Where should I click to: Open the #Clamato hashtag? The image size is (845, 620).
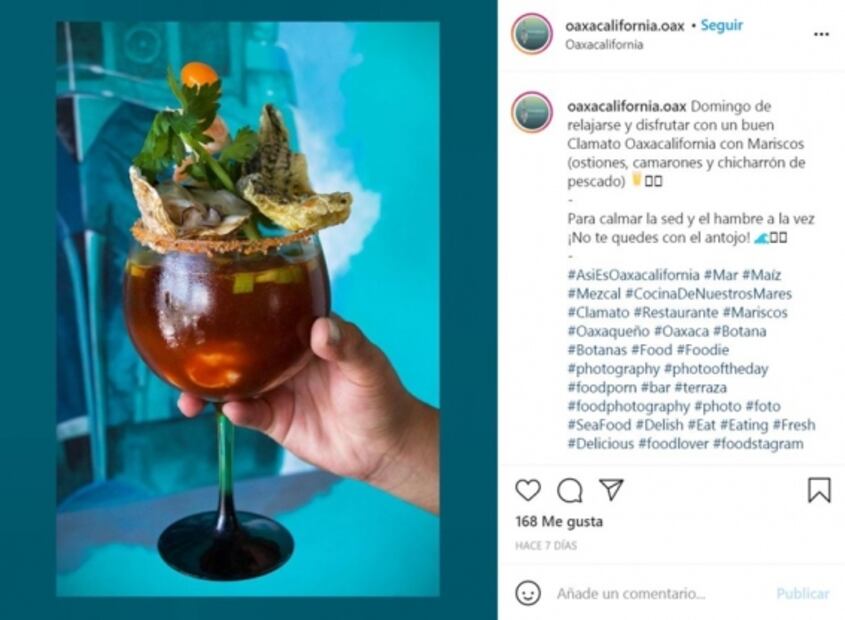click(598, 313)
